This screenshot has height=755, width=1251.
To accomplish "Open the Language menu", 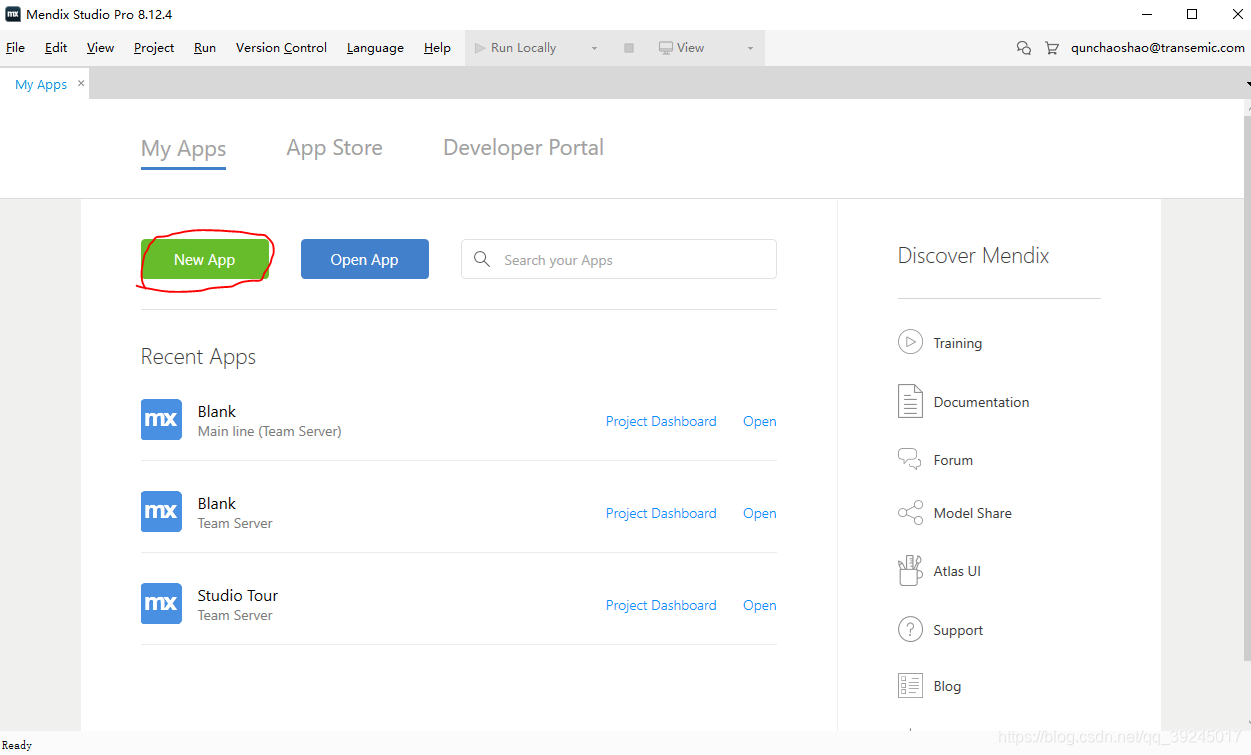I will pos(375,47).
